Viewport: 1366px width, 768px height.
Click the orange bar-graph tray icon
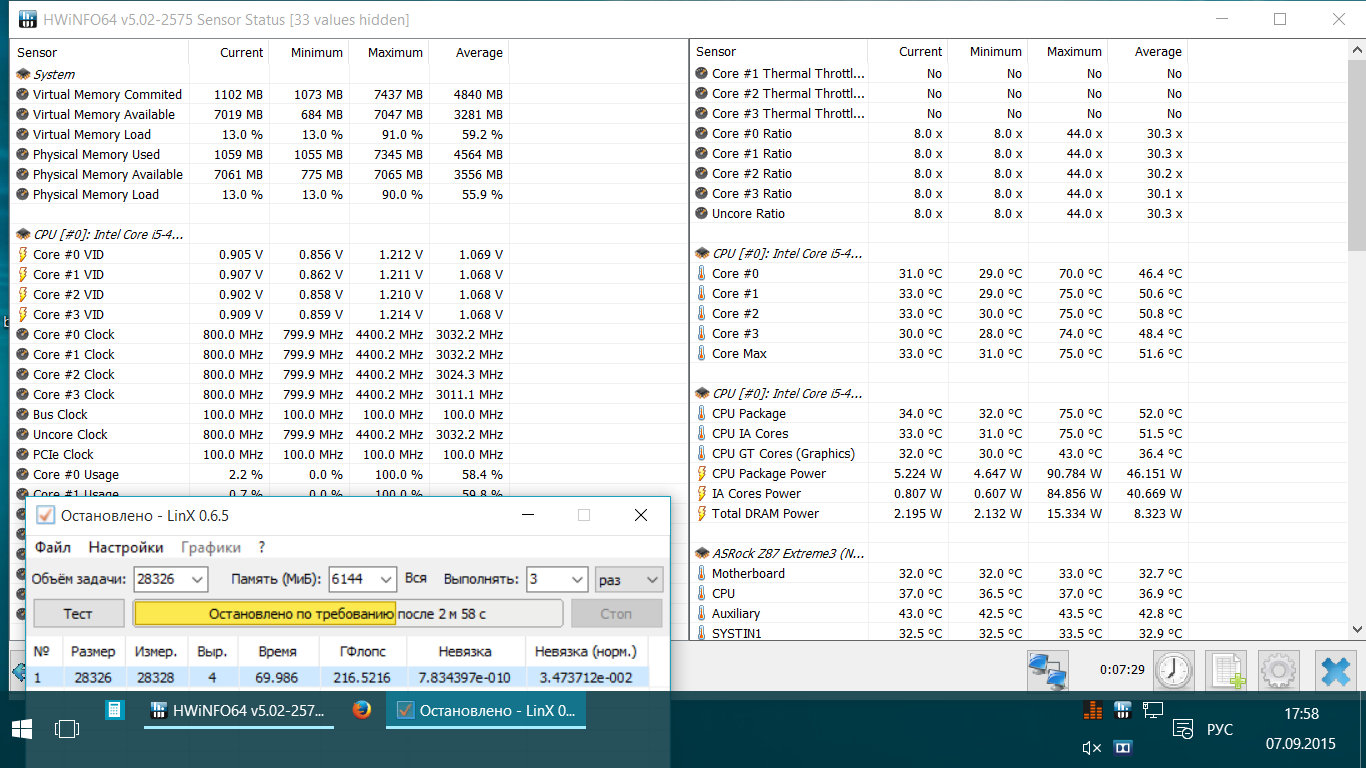pyautogui.click(x=1093, y=710)
